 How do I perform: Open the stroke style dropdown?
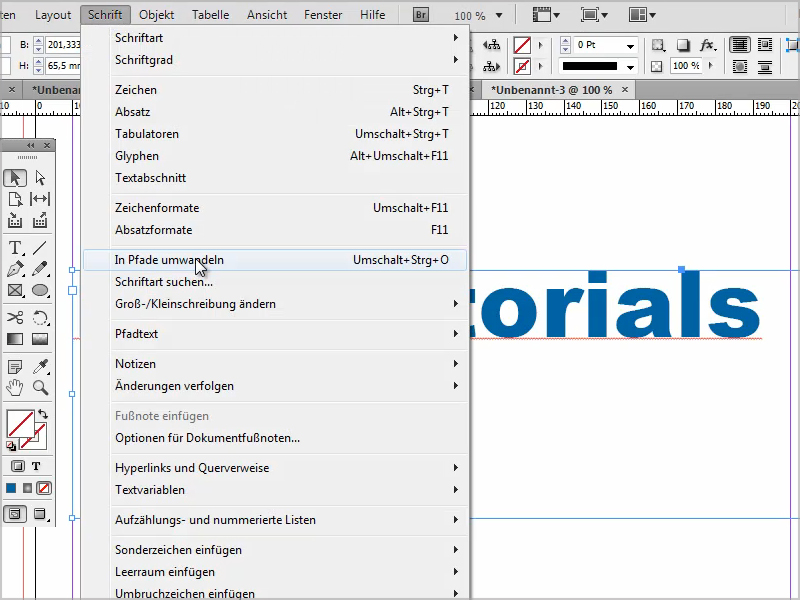[631, 67]
